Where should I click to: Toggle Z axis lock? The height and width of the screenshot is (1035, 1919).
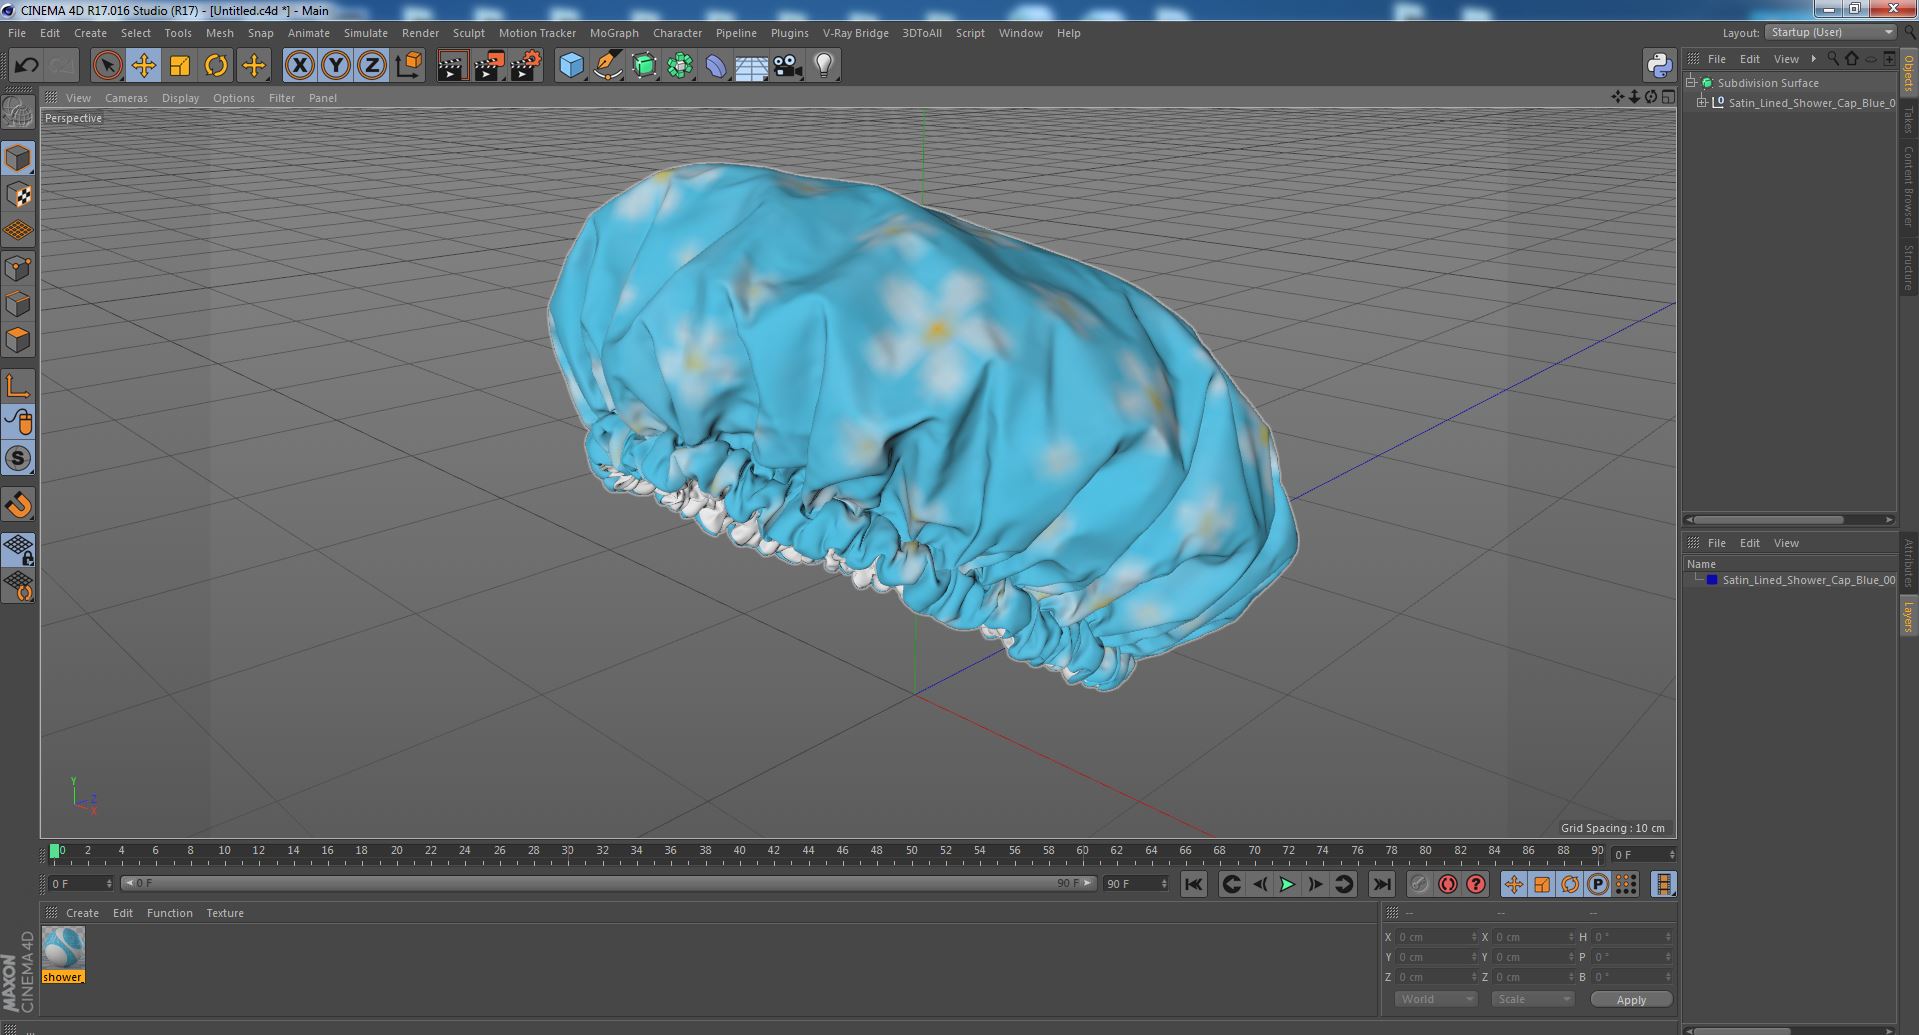coord(372,66)
